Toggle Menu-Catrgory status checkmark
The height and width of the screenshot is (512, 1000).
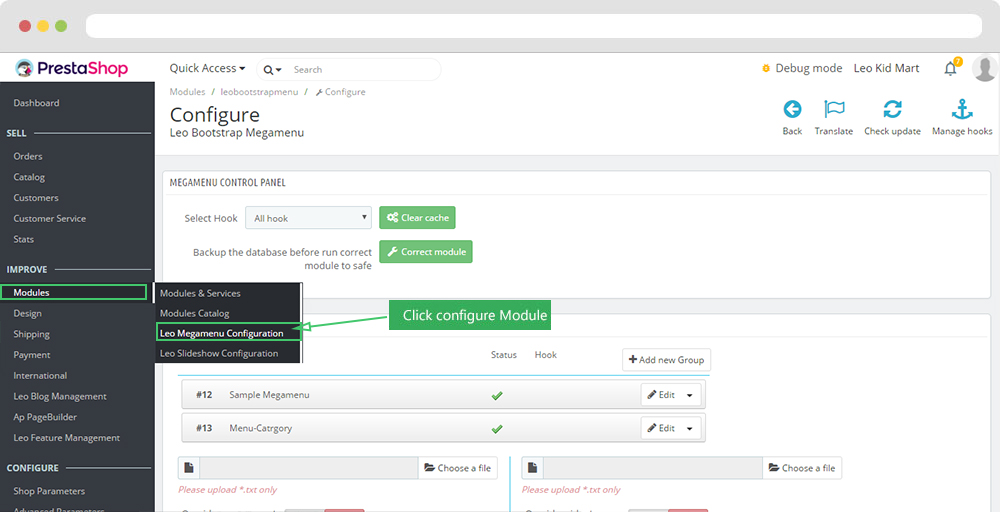point(497,428)
